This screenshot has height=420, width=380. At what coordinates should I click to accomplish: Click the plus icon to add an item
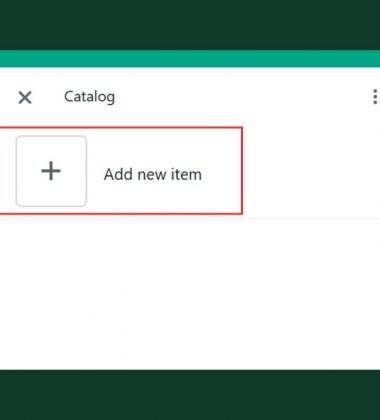[x=51, y=171]
